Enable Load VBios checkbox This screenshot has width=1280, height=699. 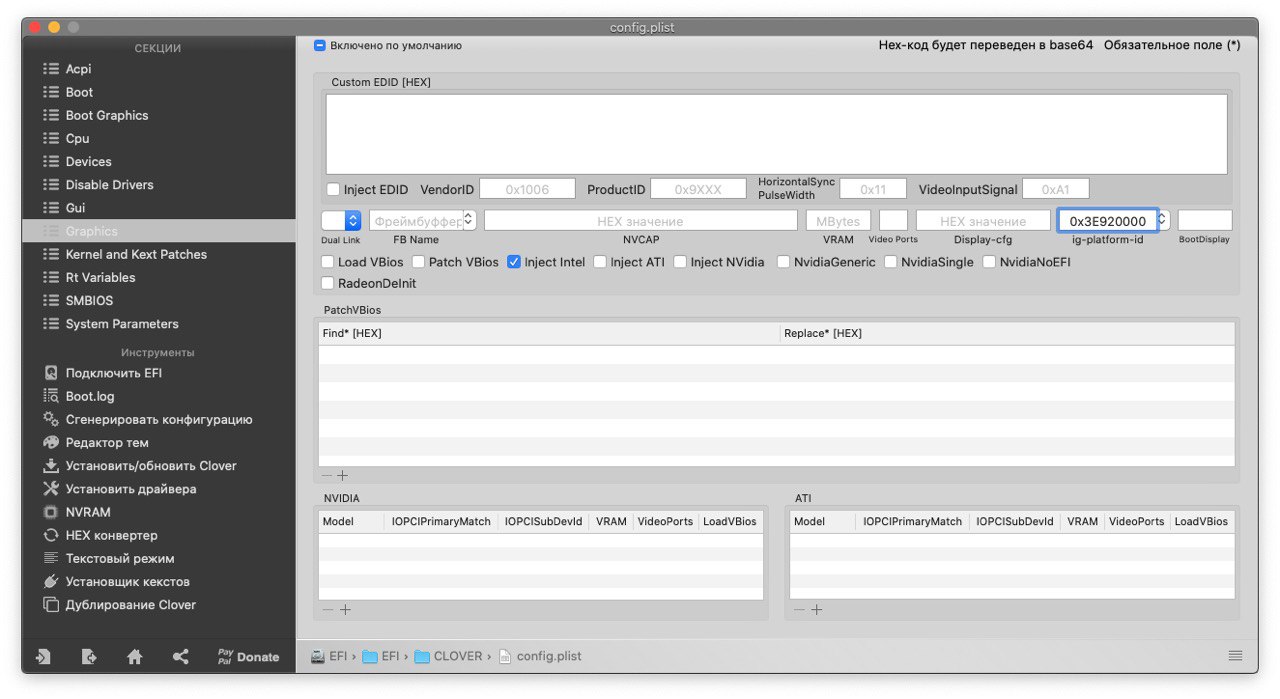click(x=328, y=262)
